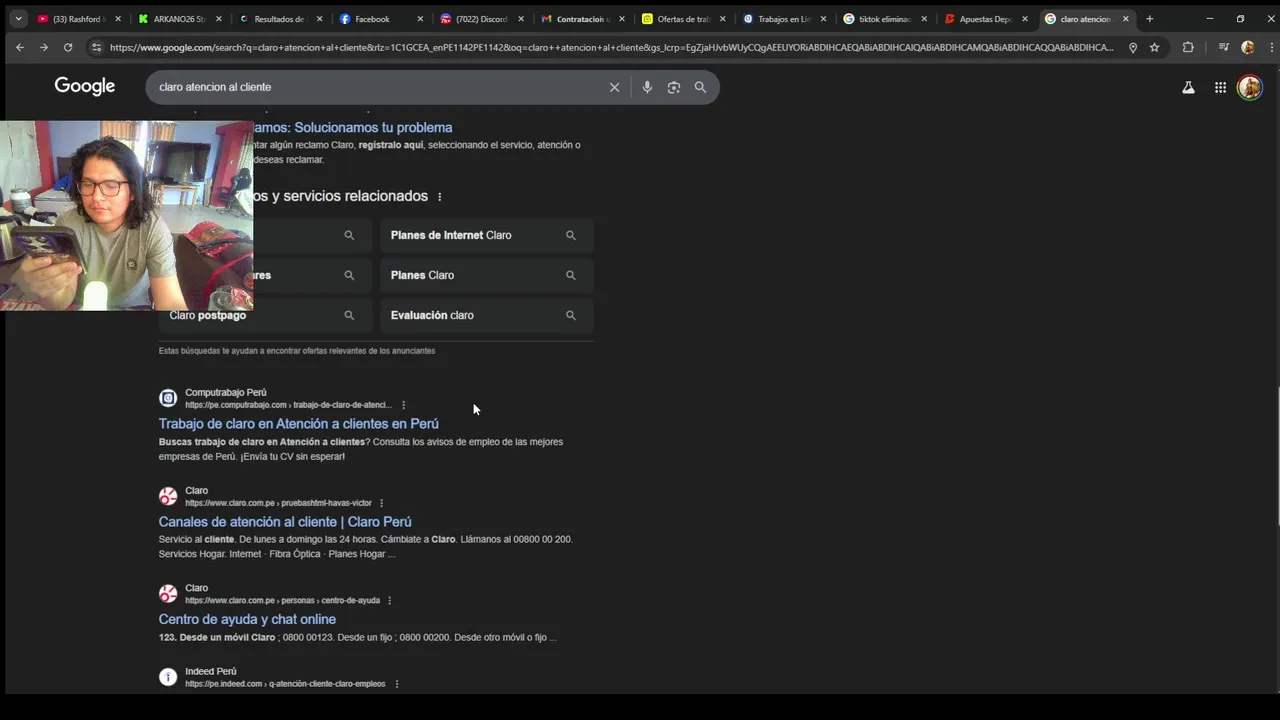Screen dimensions: 1280x720
Task: Click Claro favicon beside Canales de atención result
Action: tap(168, 496)
